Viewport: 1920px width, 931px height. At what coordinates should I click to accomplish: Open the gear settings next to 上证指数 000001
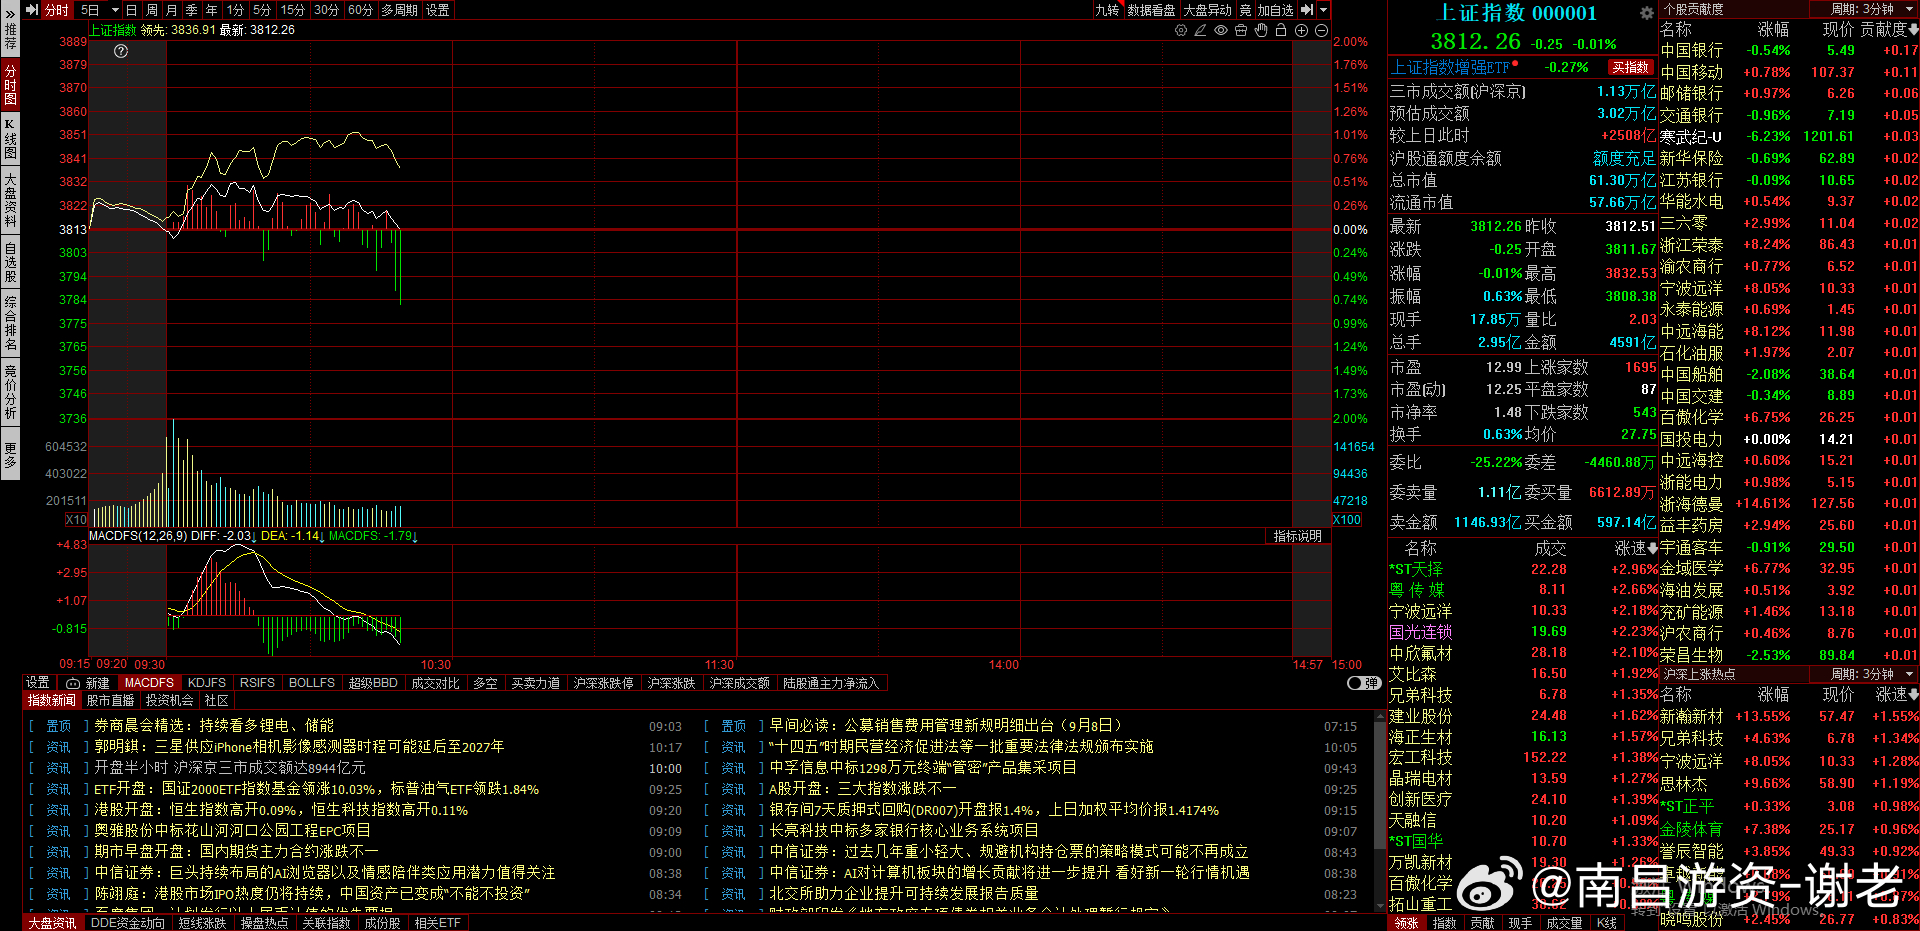(1646, 13)
